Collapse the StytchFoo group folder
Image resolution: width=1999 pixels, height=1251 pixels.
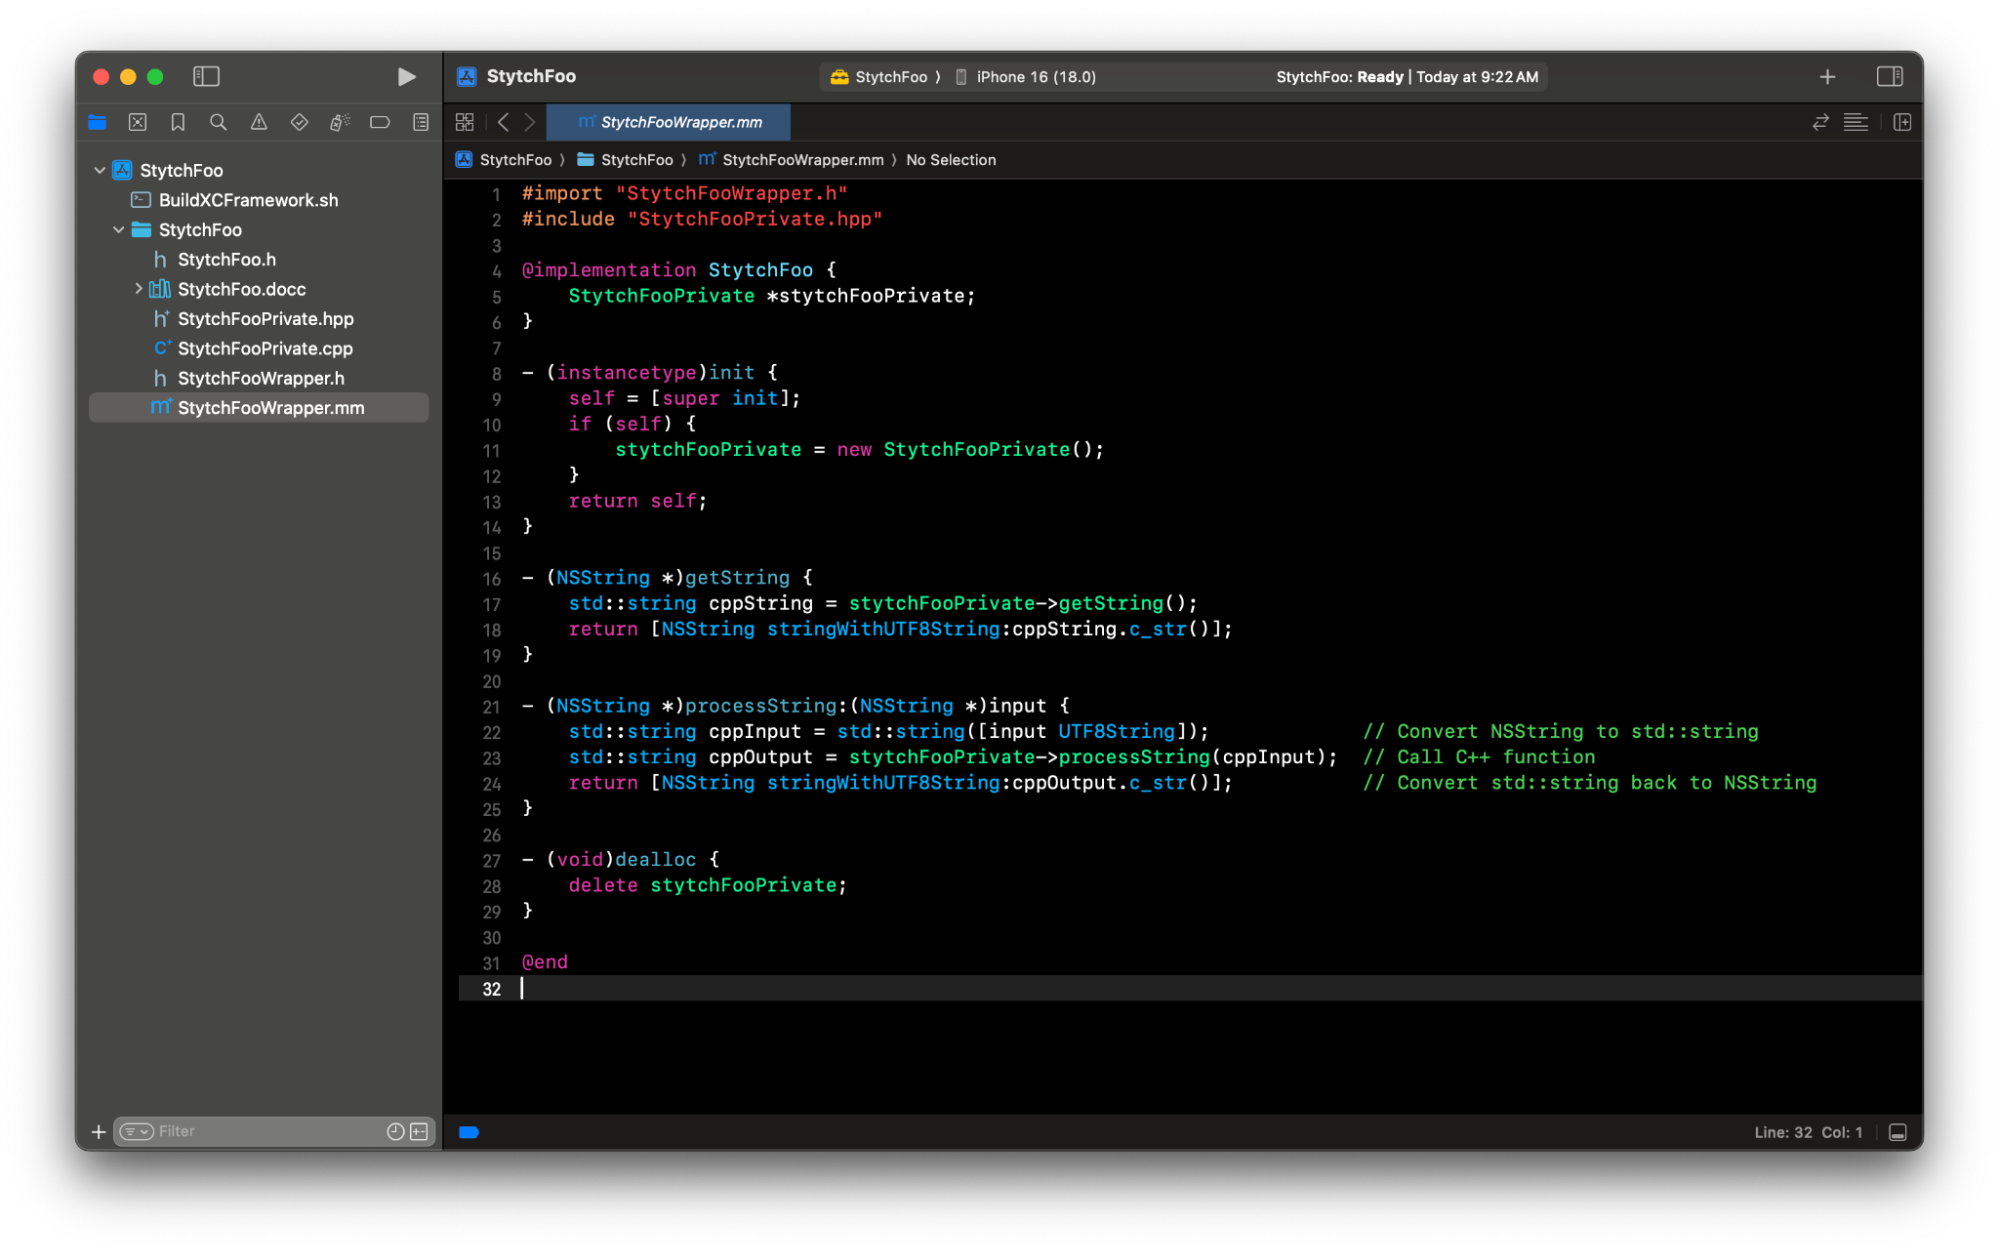coord(119,230)
